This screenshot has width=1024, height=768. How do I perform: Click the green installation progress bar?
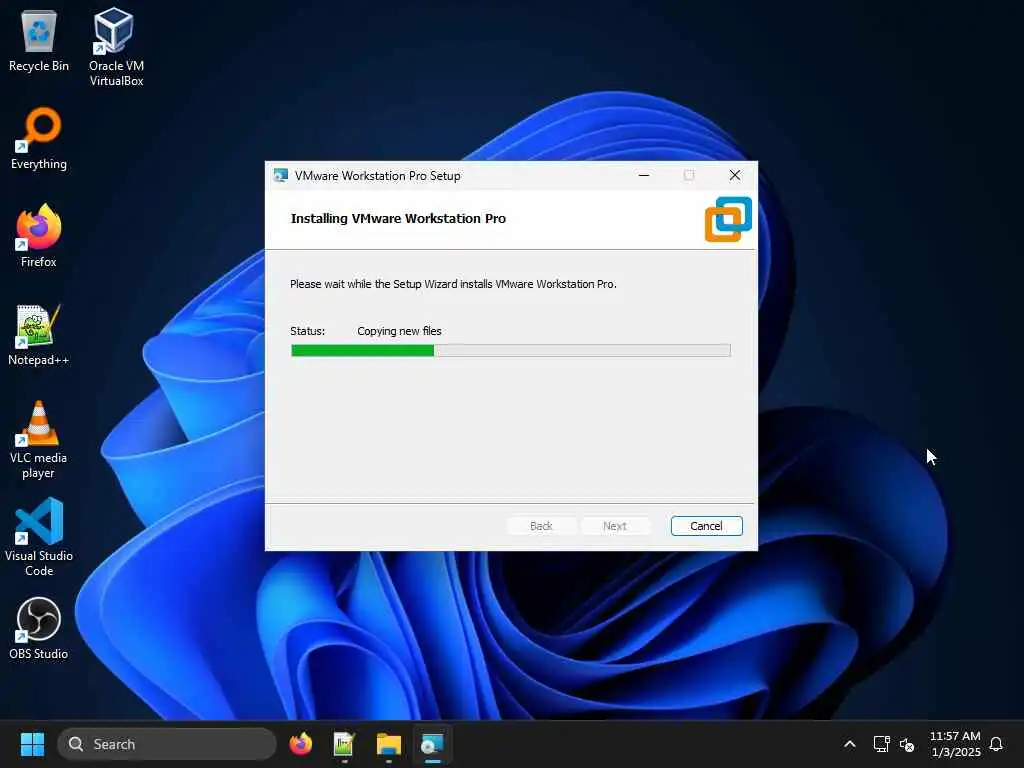[x=510, y=351]
